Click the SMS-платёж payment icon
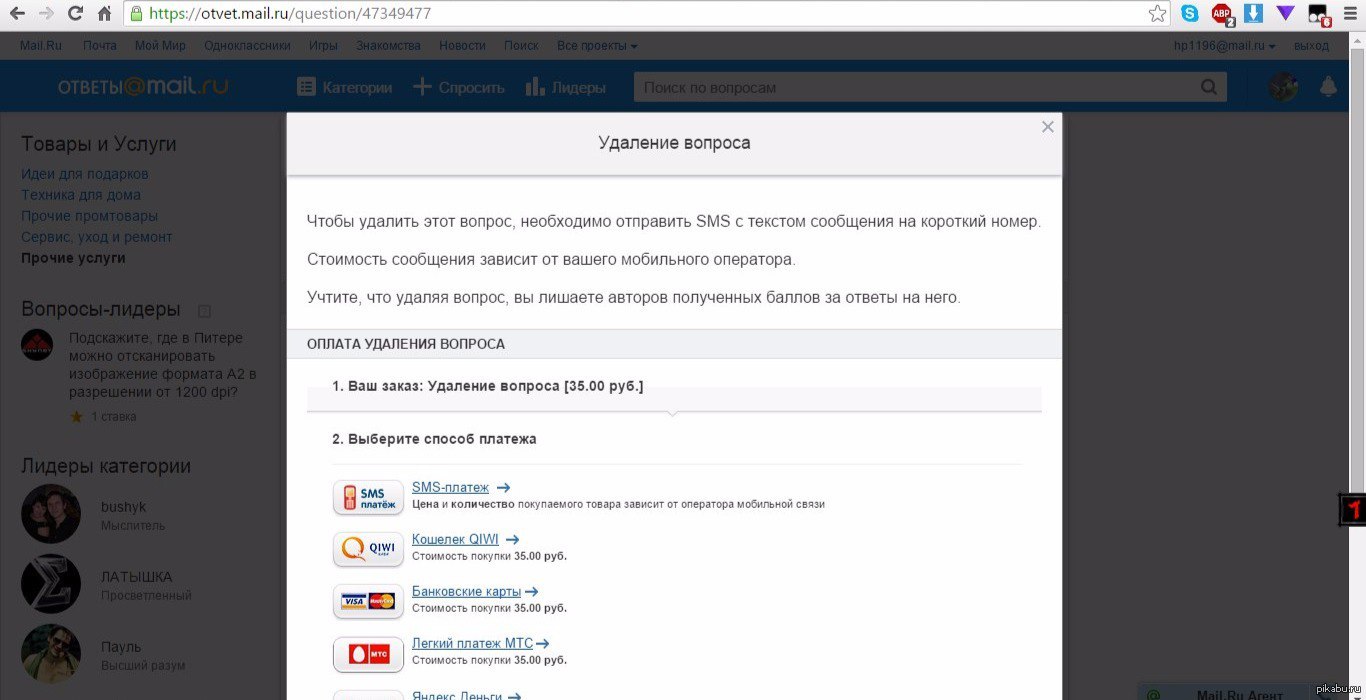 tap(368, 497)
